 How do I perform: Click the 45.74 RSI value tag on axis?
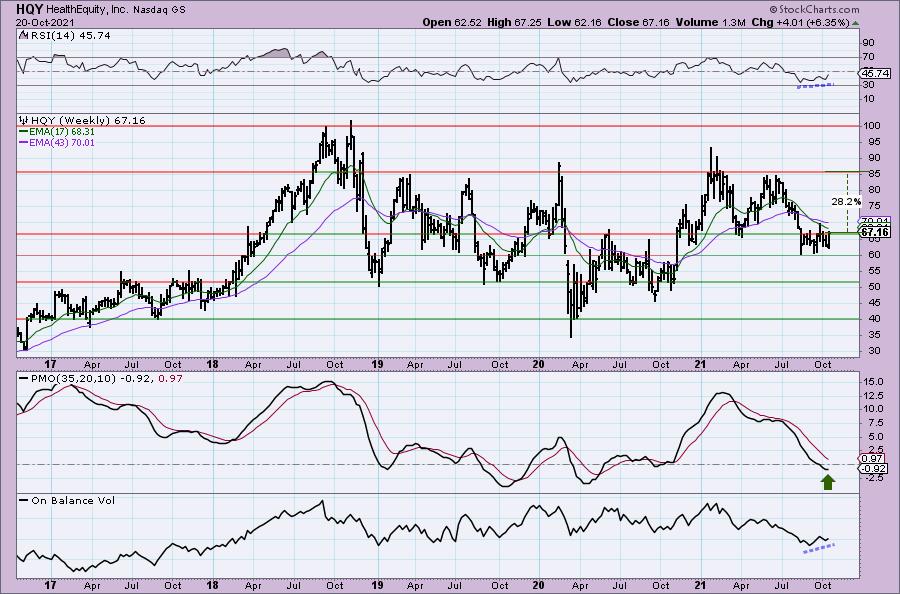pyautogui.click(x=876, y=73)
